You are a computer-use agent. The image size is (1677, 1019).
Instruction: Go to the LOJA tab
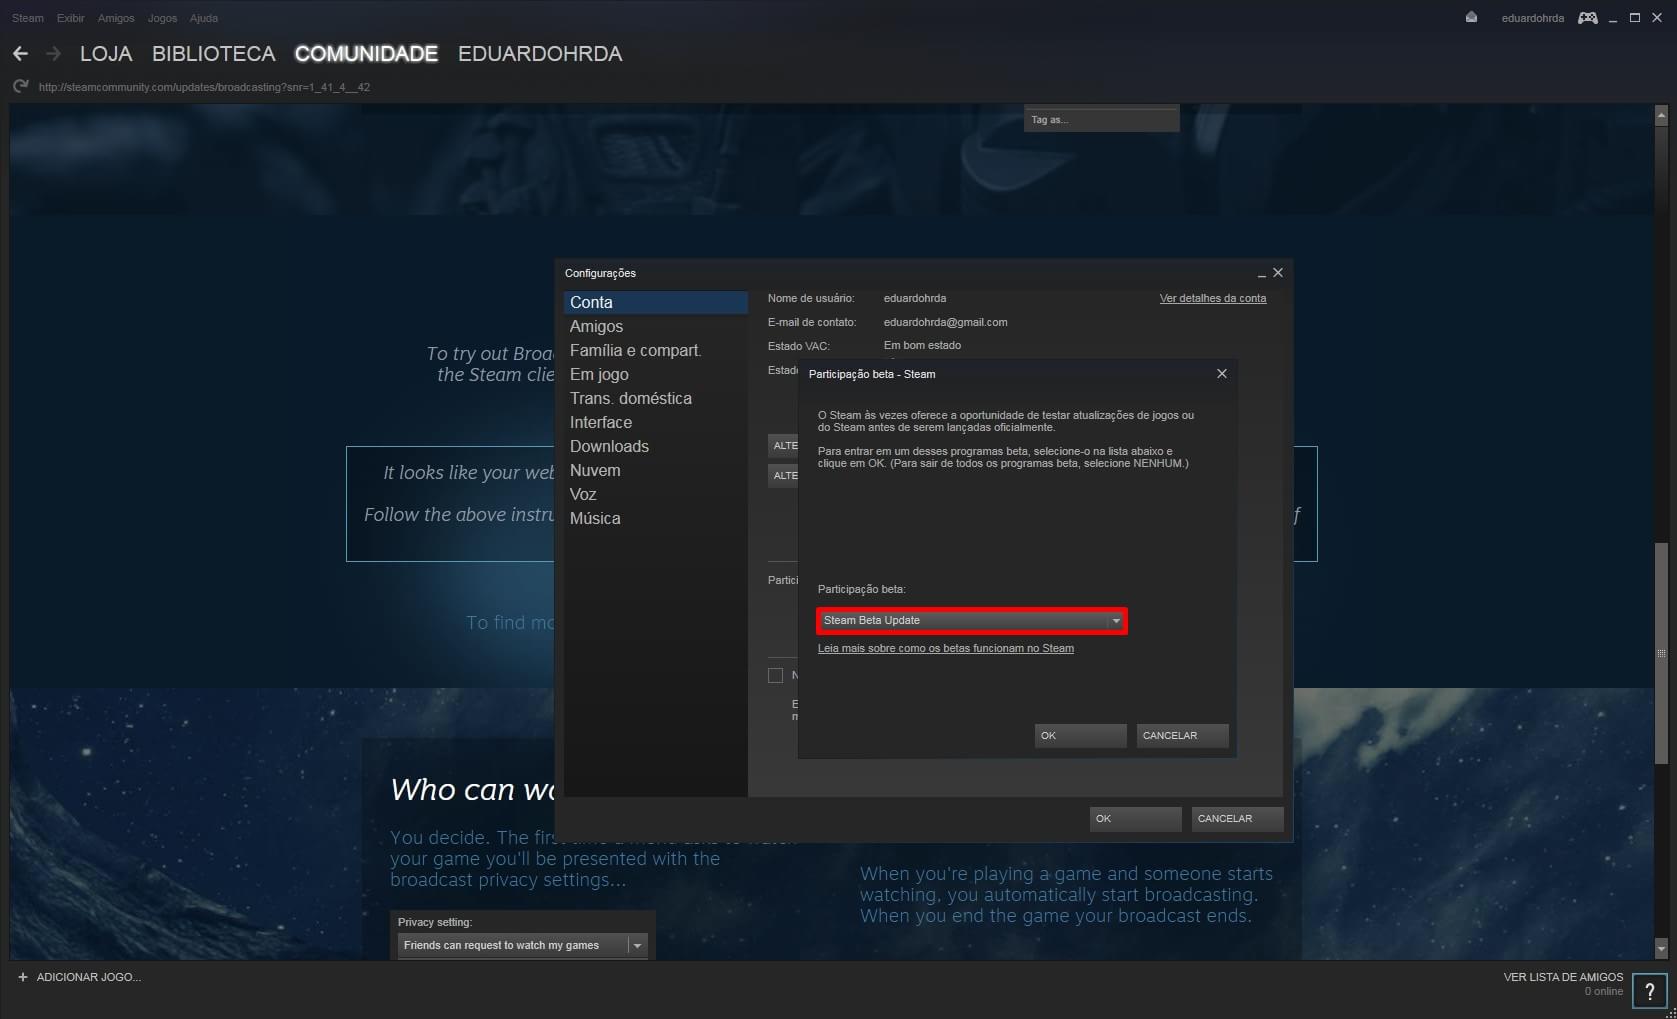(x=106, y=54)
